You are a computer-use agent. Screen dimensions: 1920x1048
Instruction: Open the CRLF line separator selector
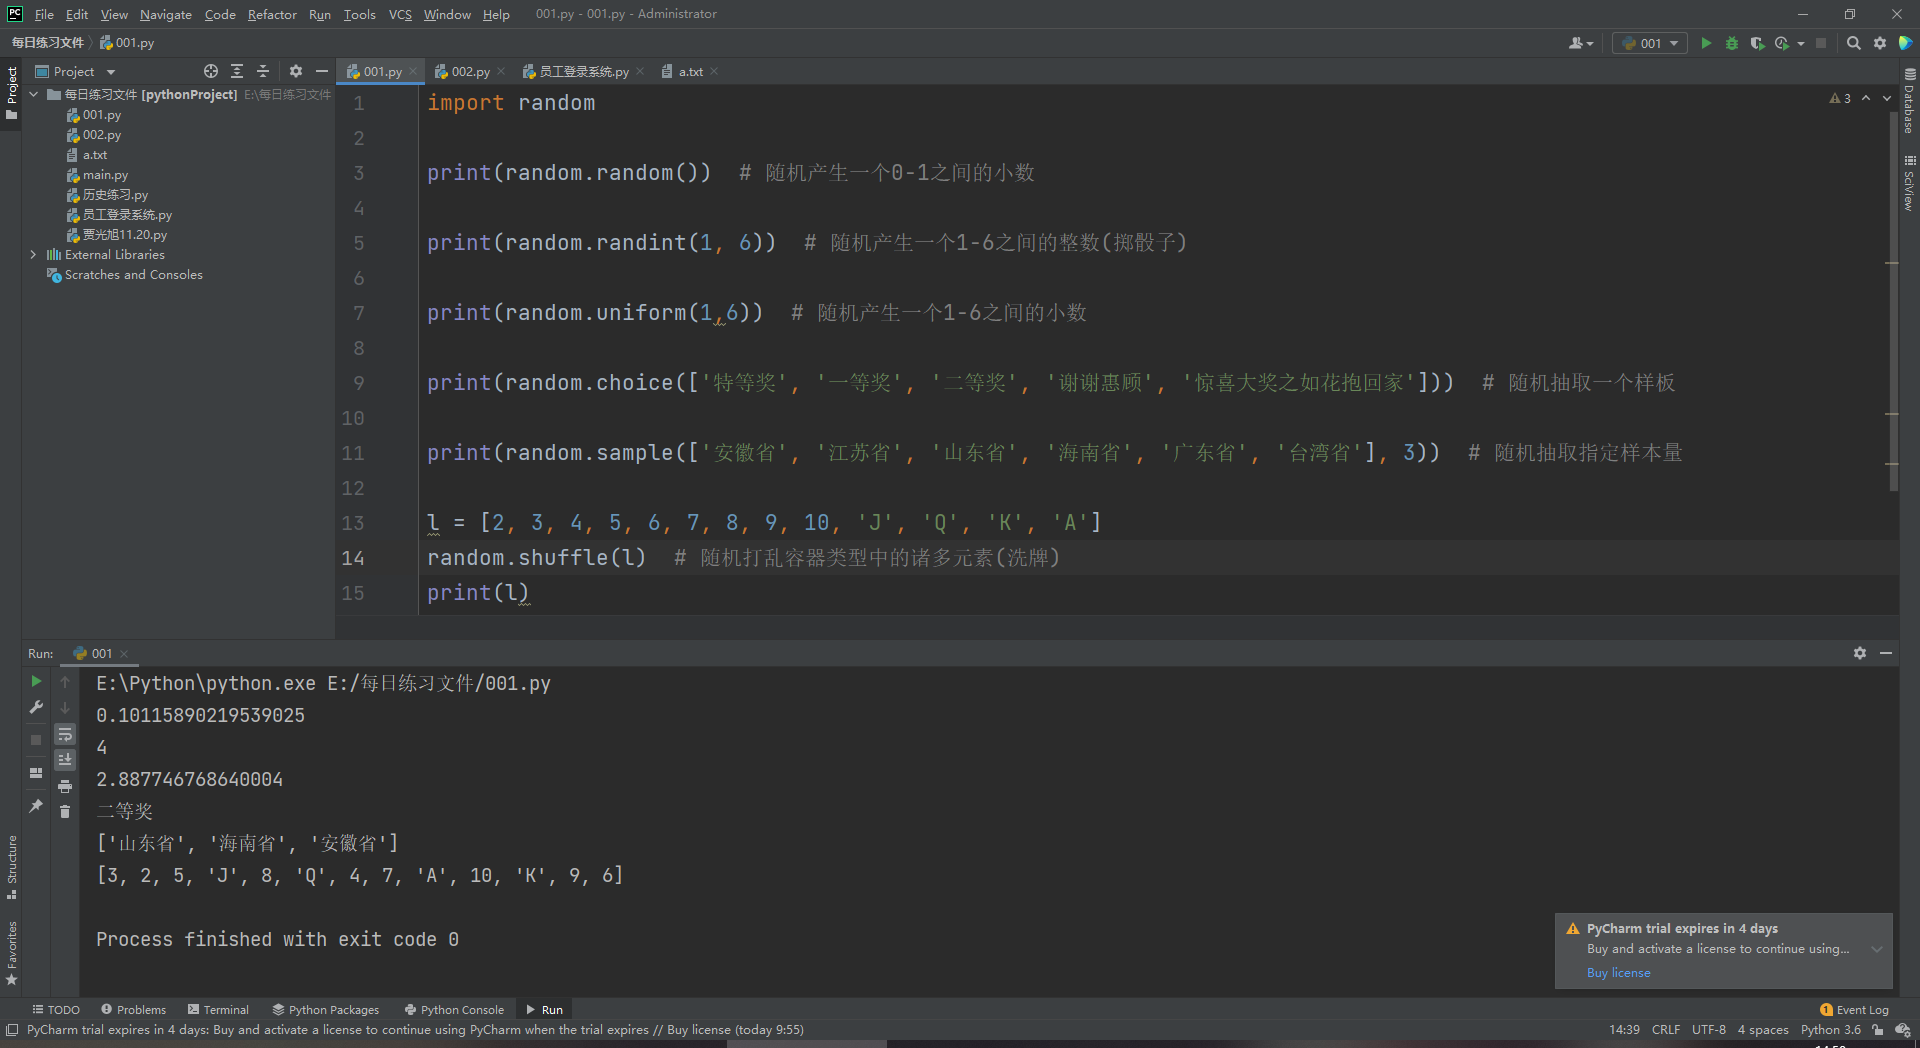tap(1666, 1030)
